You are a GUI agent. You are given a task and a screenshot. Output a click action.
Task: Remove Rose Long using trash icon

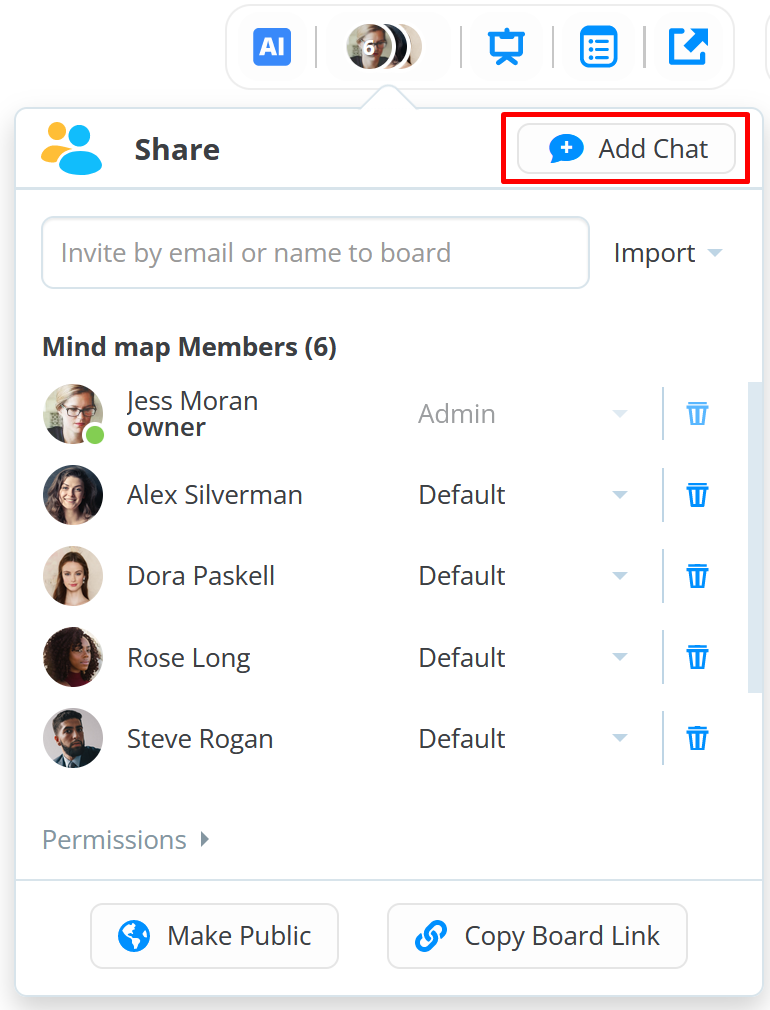[x=697, y=657]
